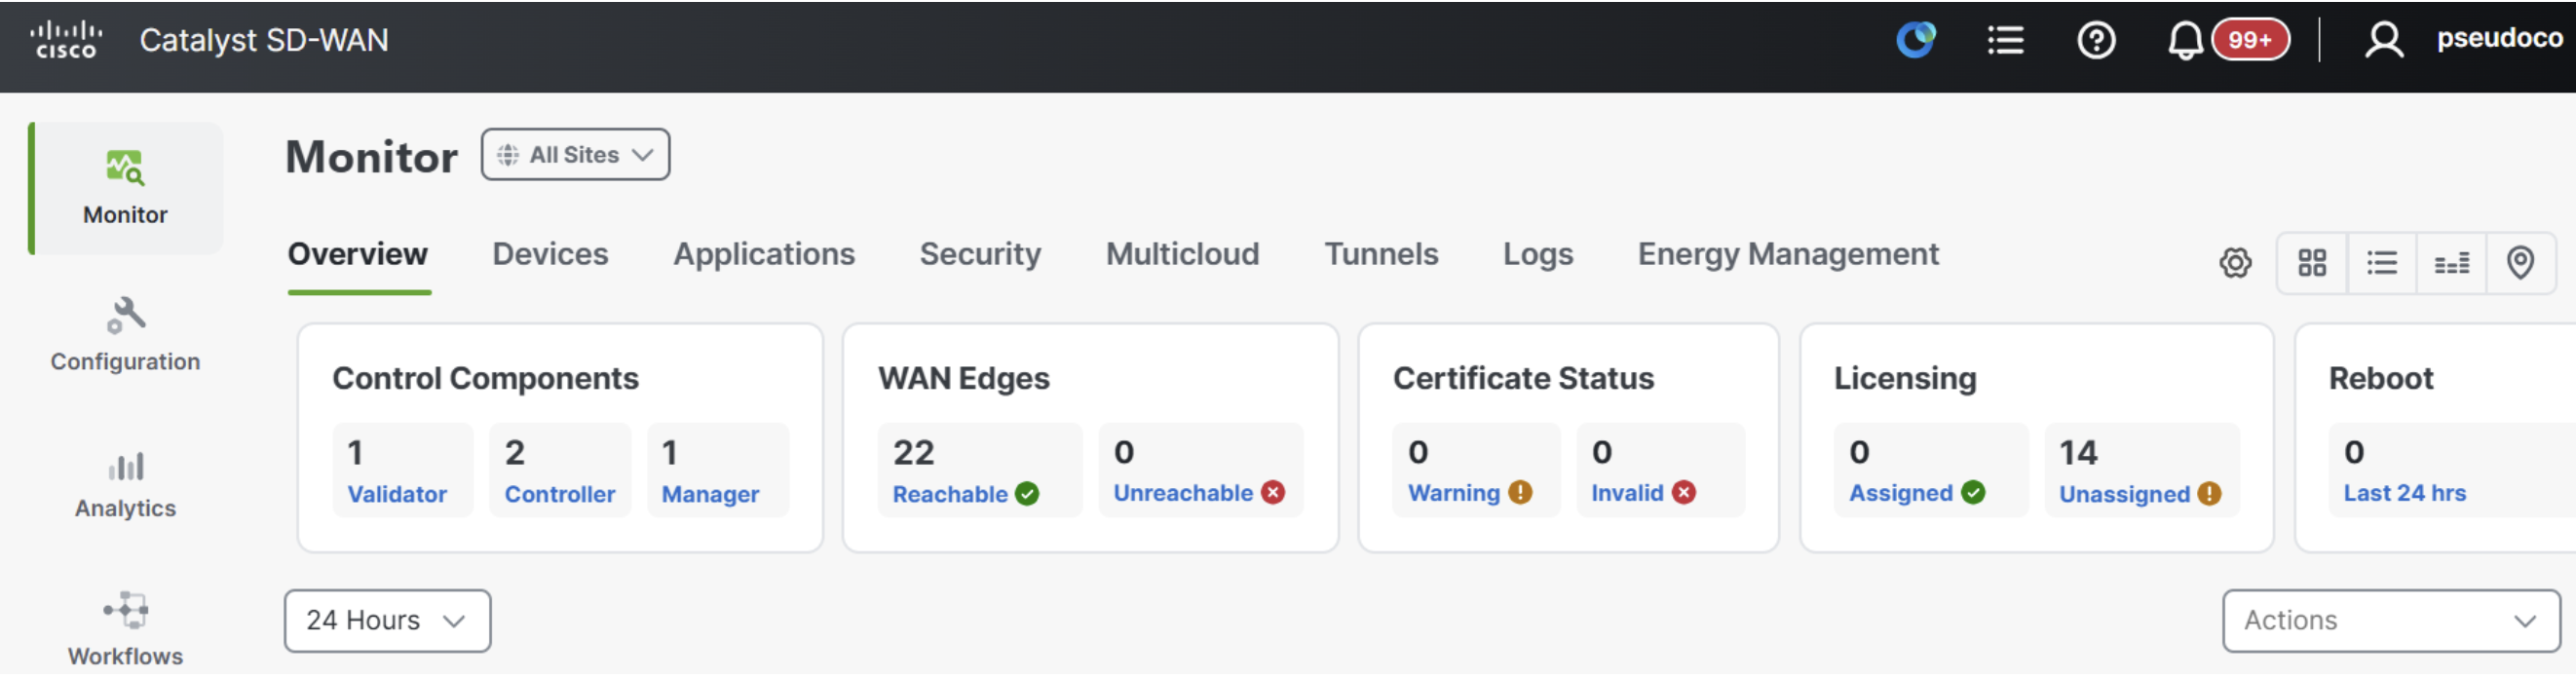Click the orange Warning status icon
2576x678 pixels.
click(x=1520, y=493)
